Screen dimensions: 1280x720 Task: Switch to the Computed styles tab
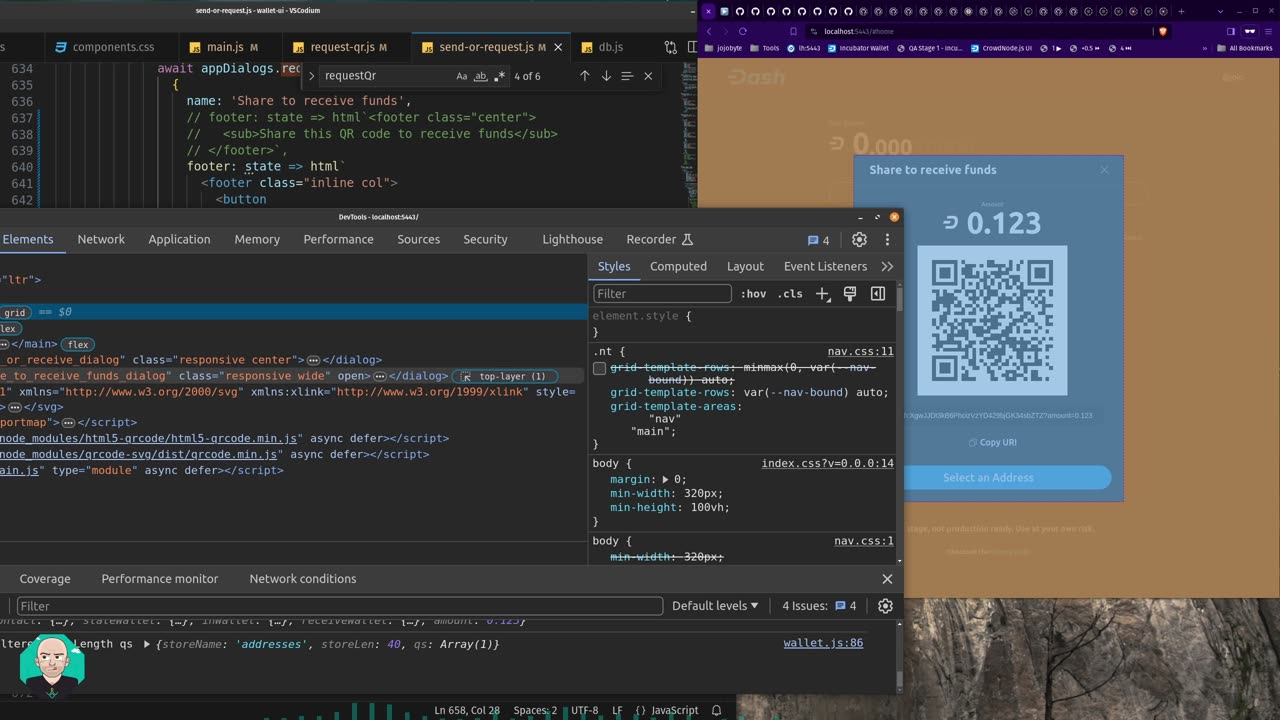coord(678,266)
